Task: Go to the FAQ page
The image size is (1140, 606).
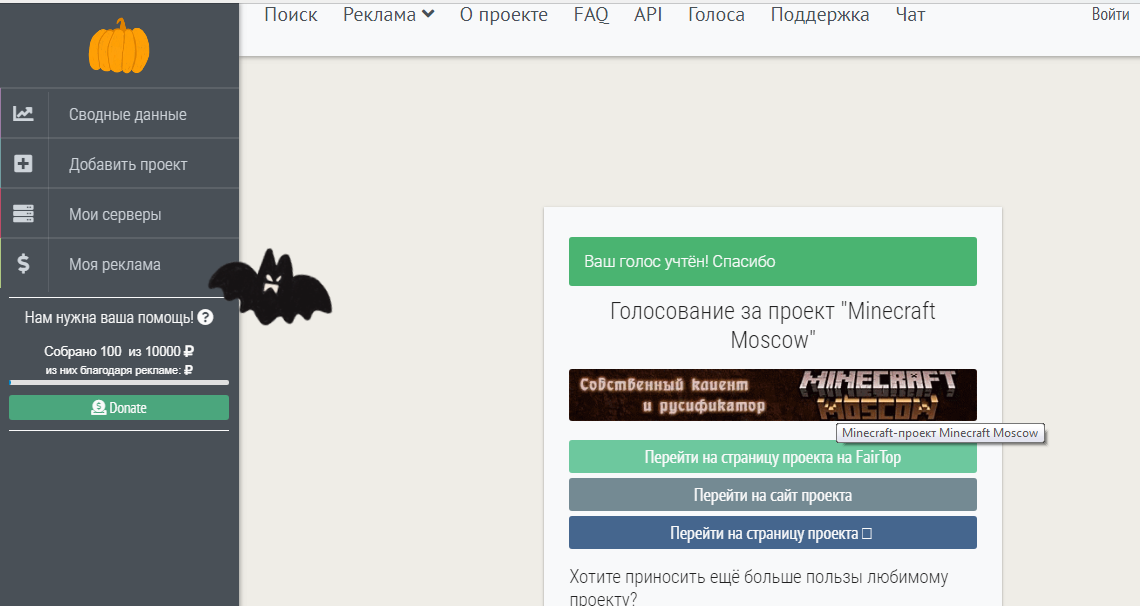Action: (591, 15)
